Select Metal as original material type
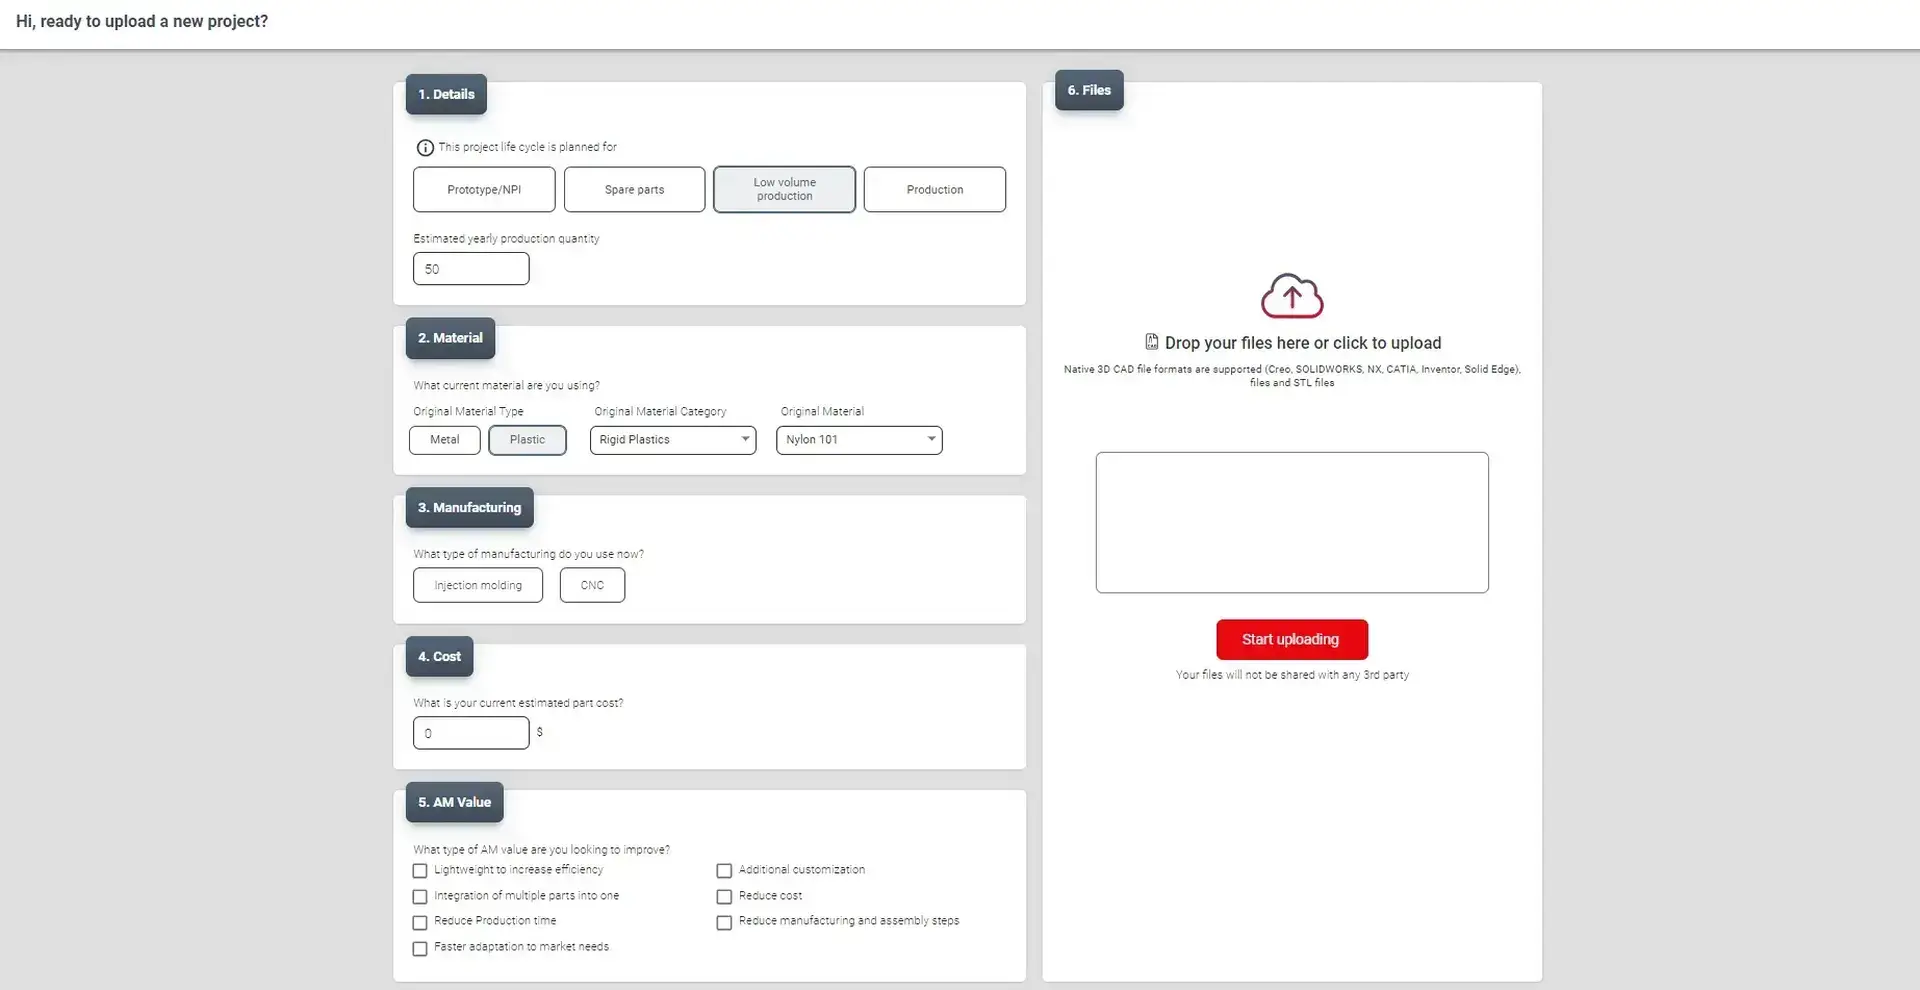 coord(445,440)
